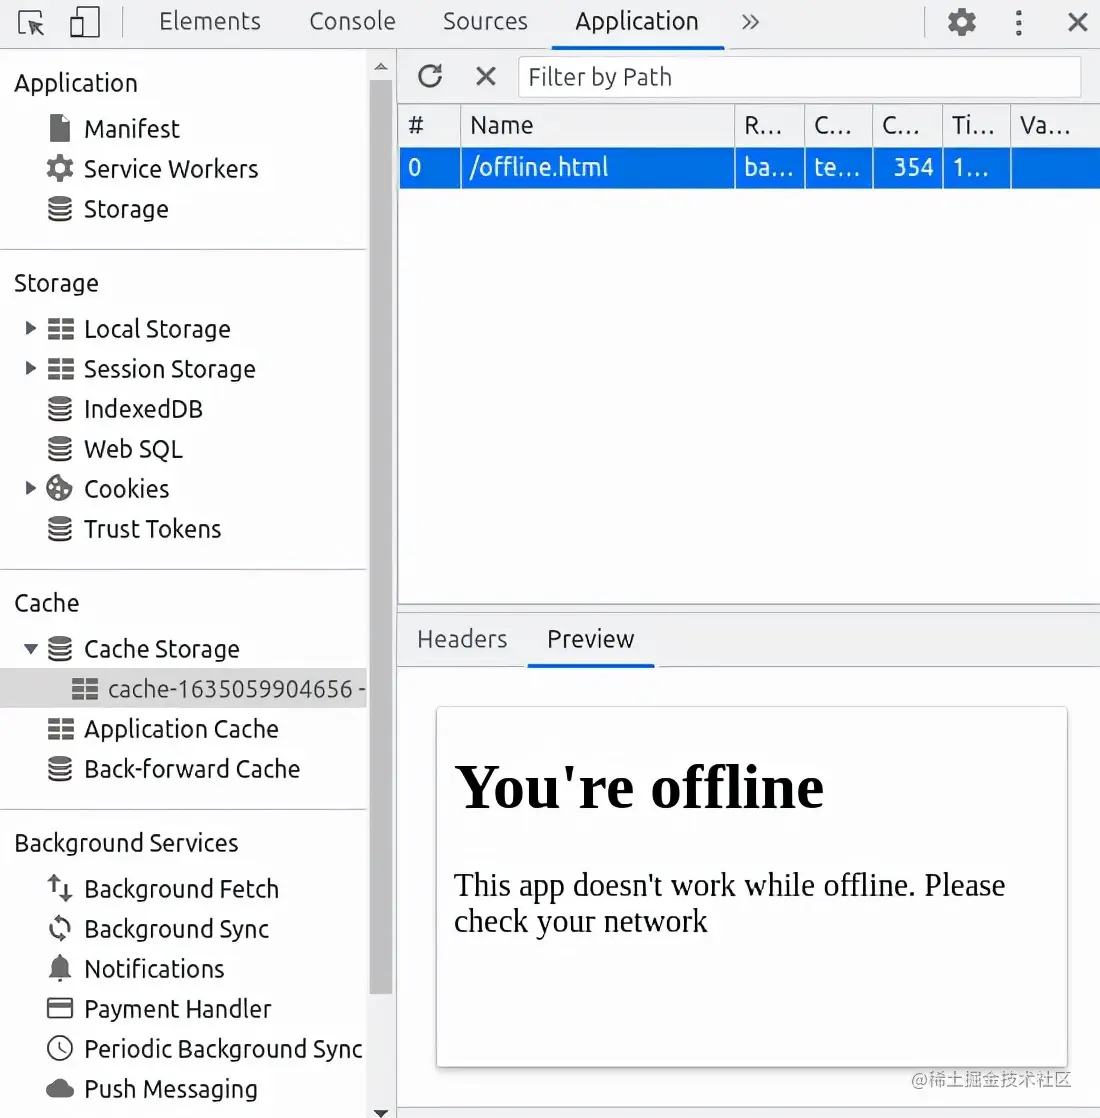Open Application Cache
The width and height of the screenshot is (1100, 1118).
tap(181, 729)
